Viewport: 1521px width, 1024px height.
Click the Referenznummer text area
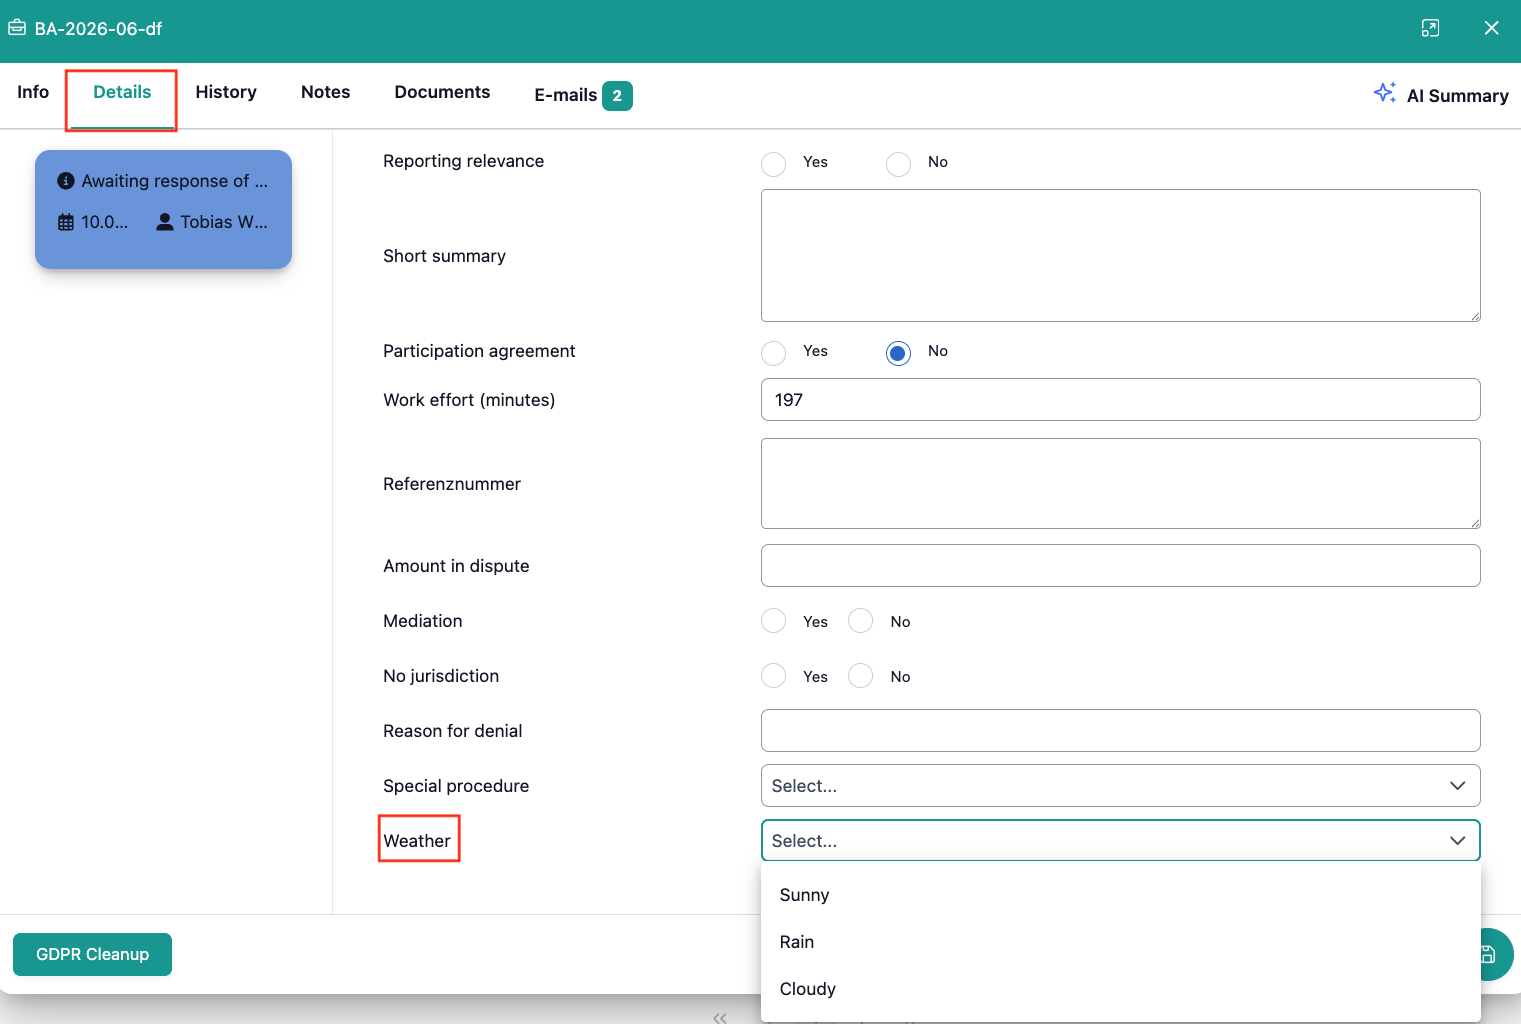(1120, 483)
